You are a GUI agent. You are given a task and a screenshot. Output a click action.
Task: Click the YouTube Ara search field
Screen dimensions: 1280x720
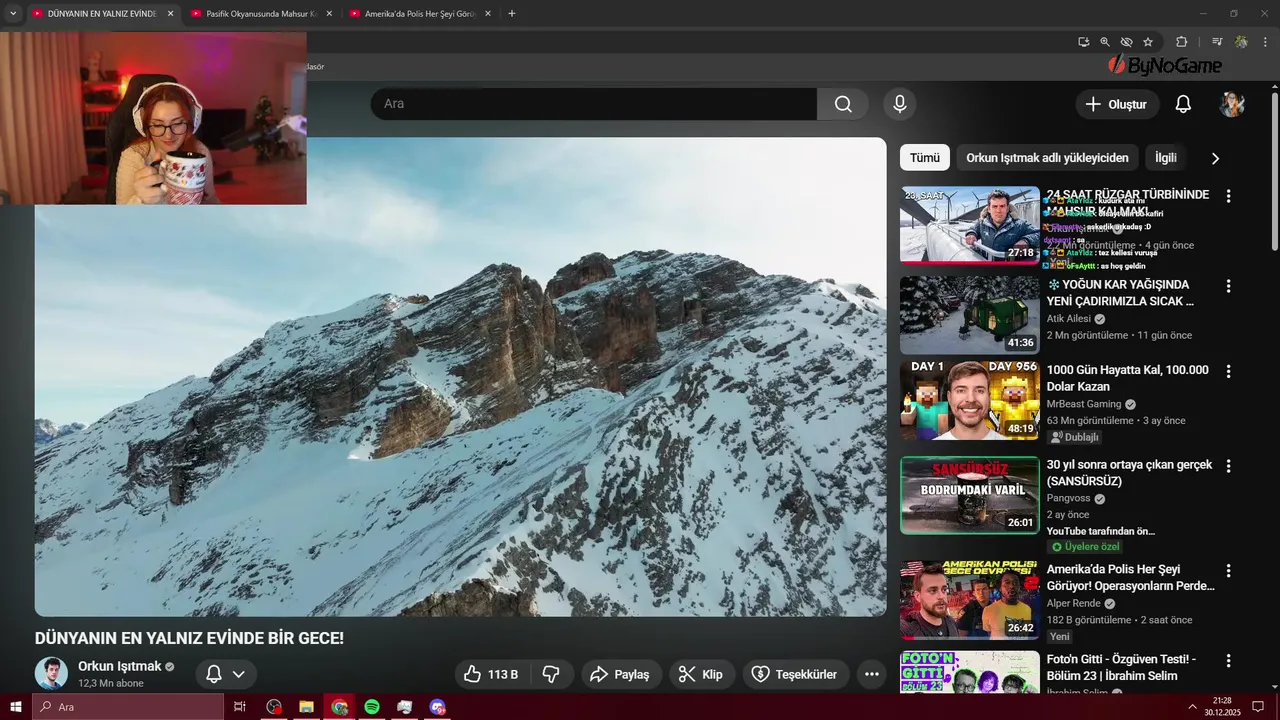click(x=594, y=104)
